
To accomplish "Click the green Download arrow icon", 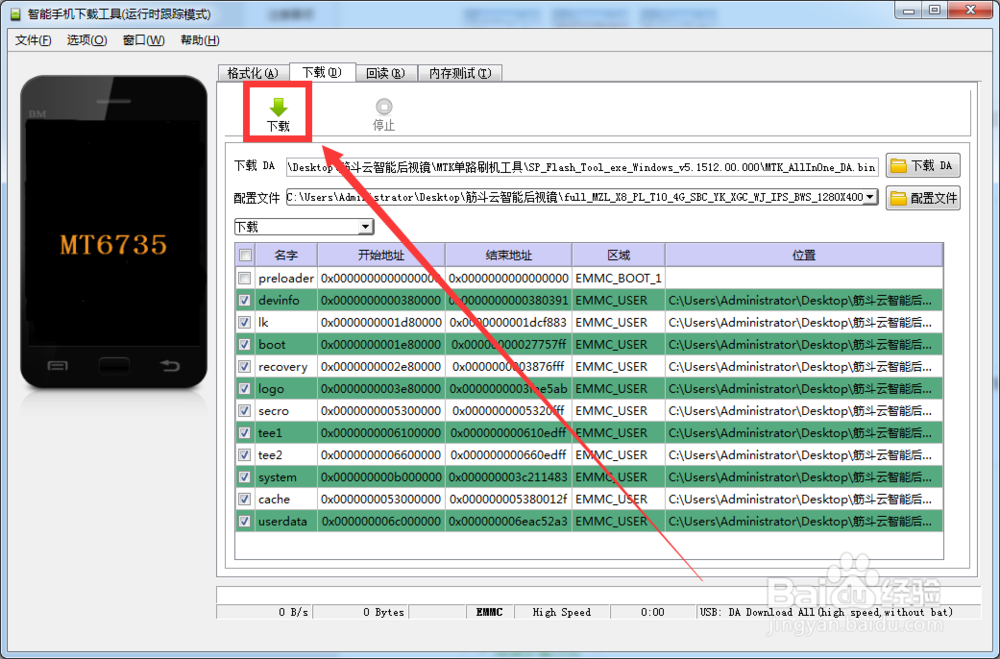I will [x=278, y=107].
